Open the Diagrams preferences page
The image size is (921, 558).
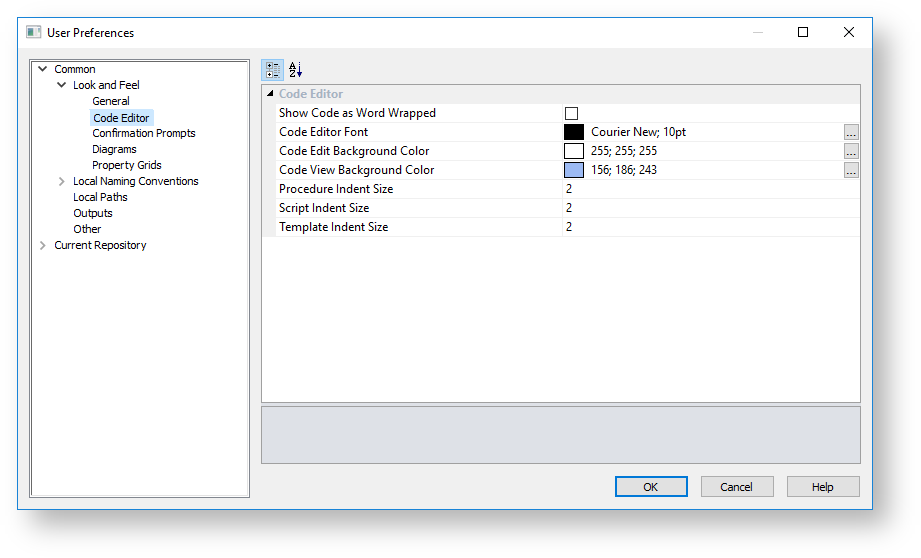click(114, 149)
